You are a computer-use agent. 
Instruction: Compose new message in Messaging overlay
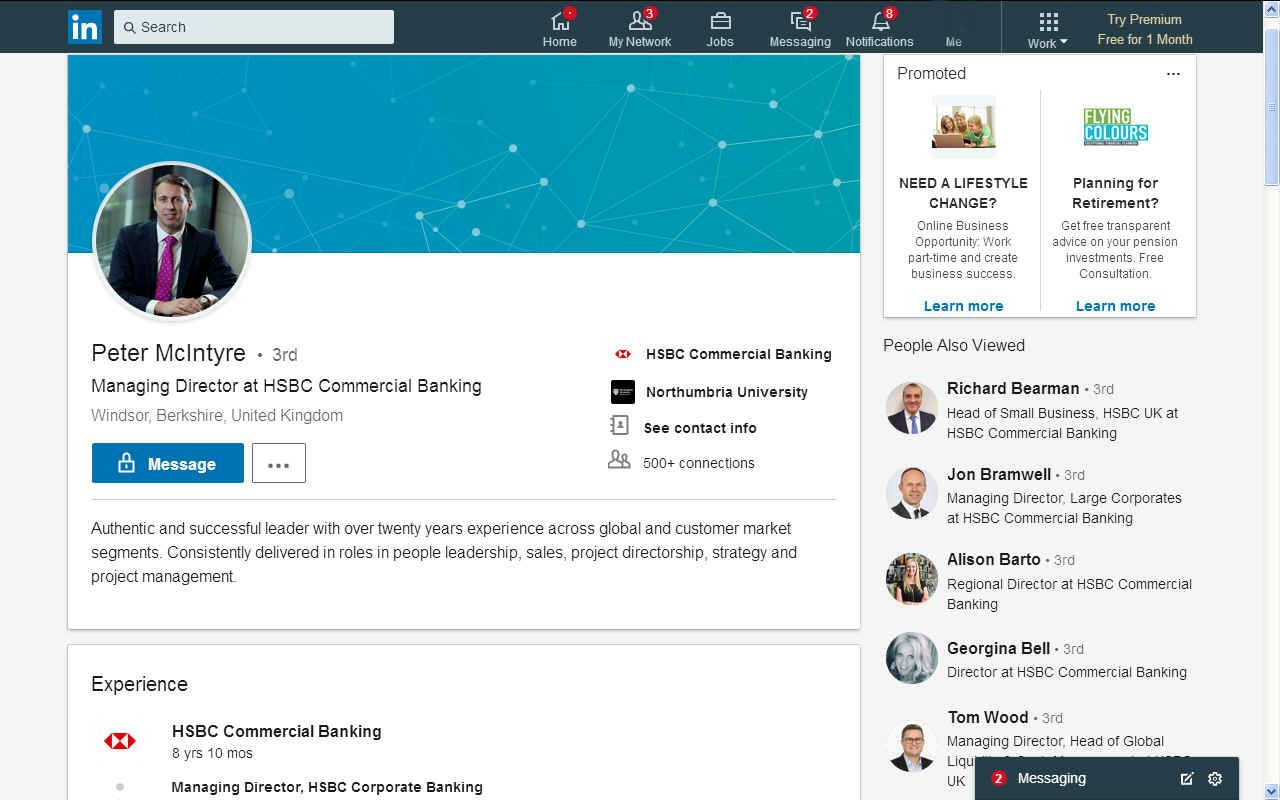[1187, 779]
